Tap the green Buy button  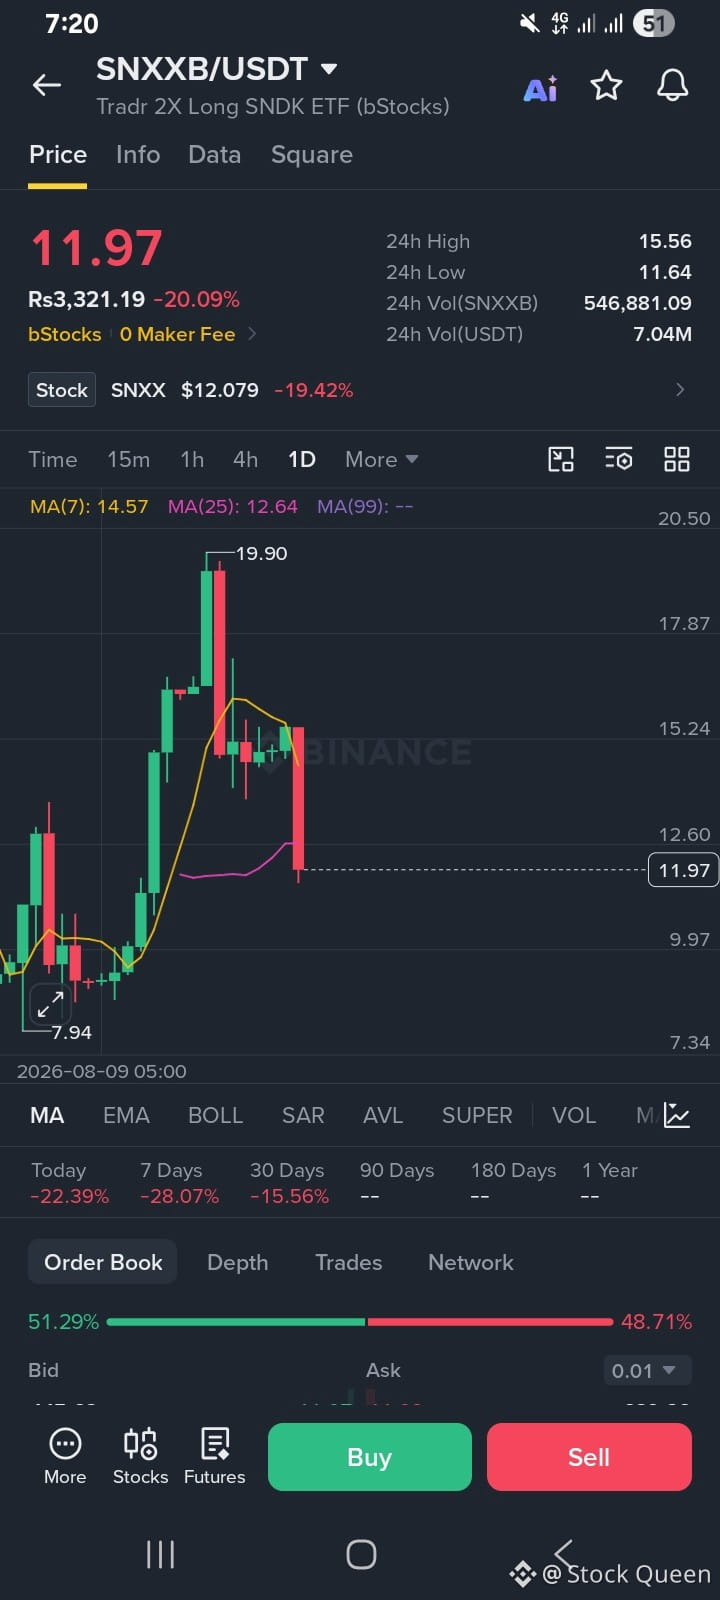click(370, 1457)
